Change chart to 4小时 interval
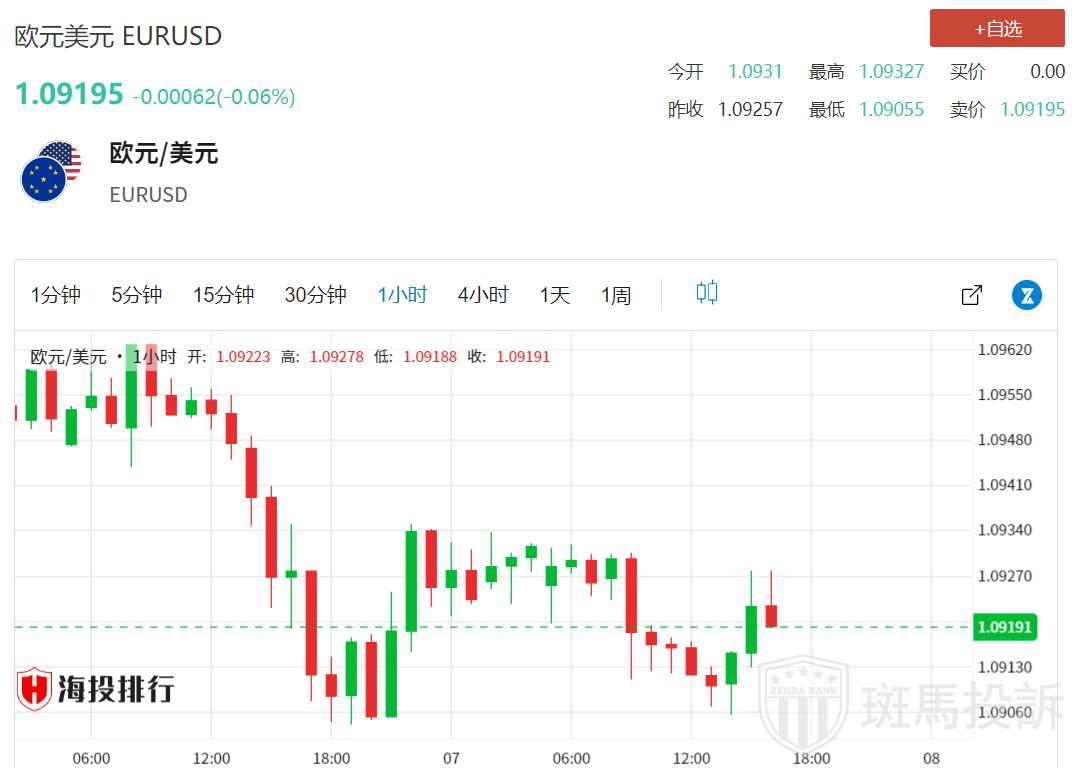 483,295
